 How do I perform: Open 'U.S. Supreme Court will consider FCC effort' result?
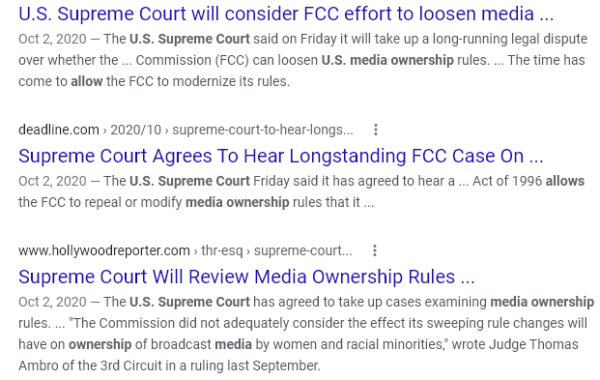(x=286, y=14)
